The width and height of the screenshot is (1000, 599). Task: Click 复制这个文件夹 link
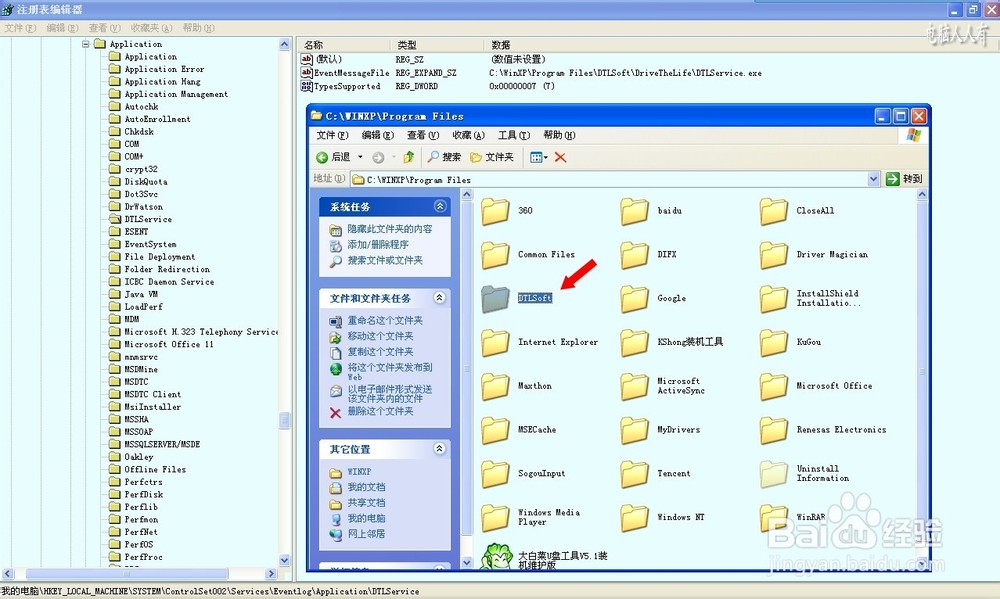point(380,351)
